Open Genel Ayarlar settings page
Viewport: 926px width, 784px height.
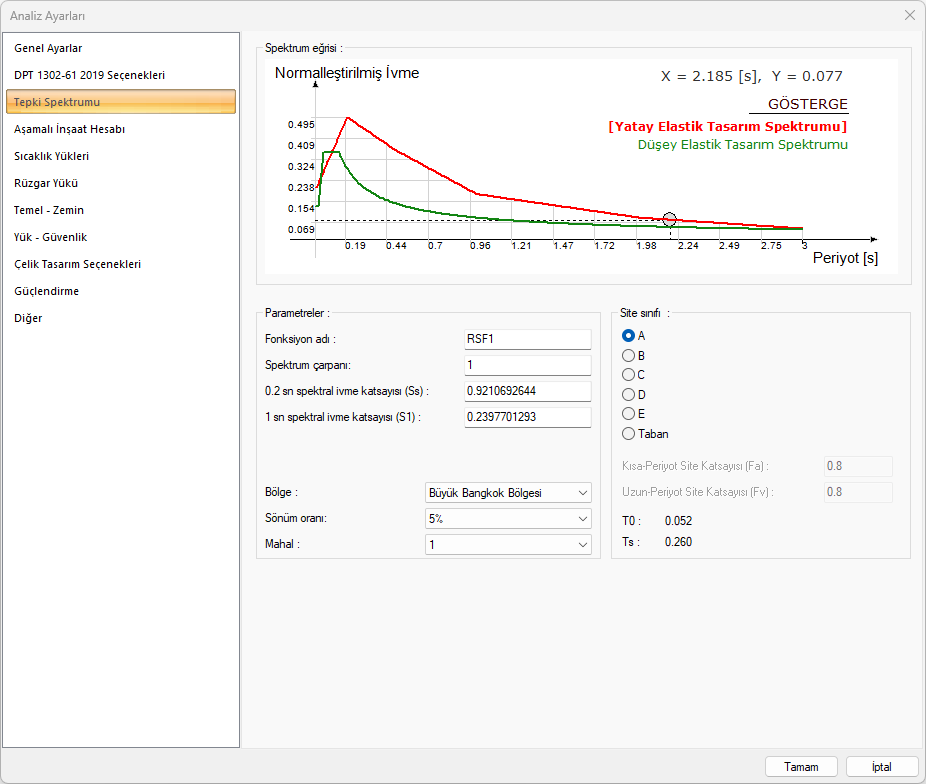coord(48,48)
